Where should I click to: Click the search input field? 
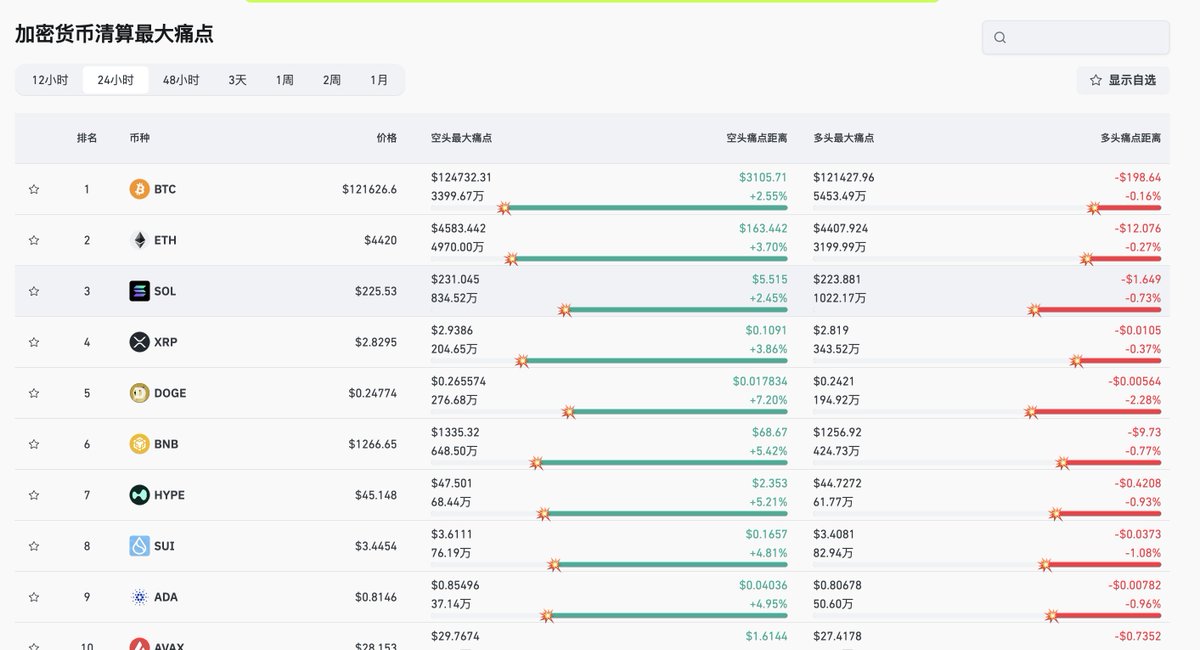(1085, 38)
